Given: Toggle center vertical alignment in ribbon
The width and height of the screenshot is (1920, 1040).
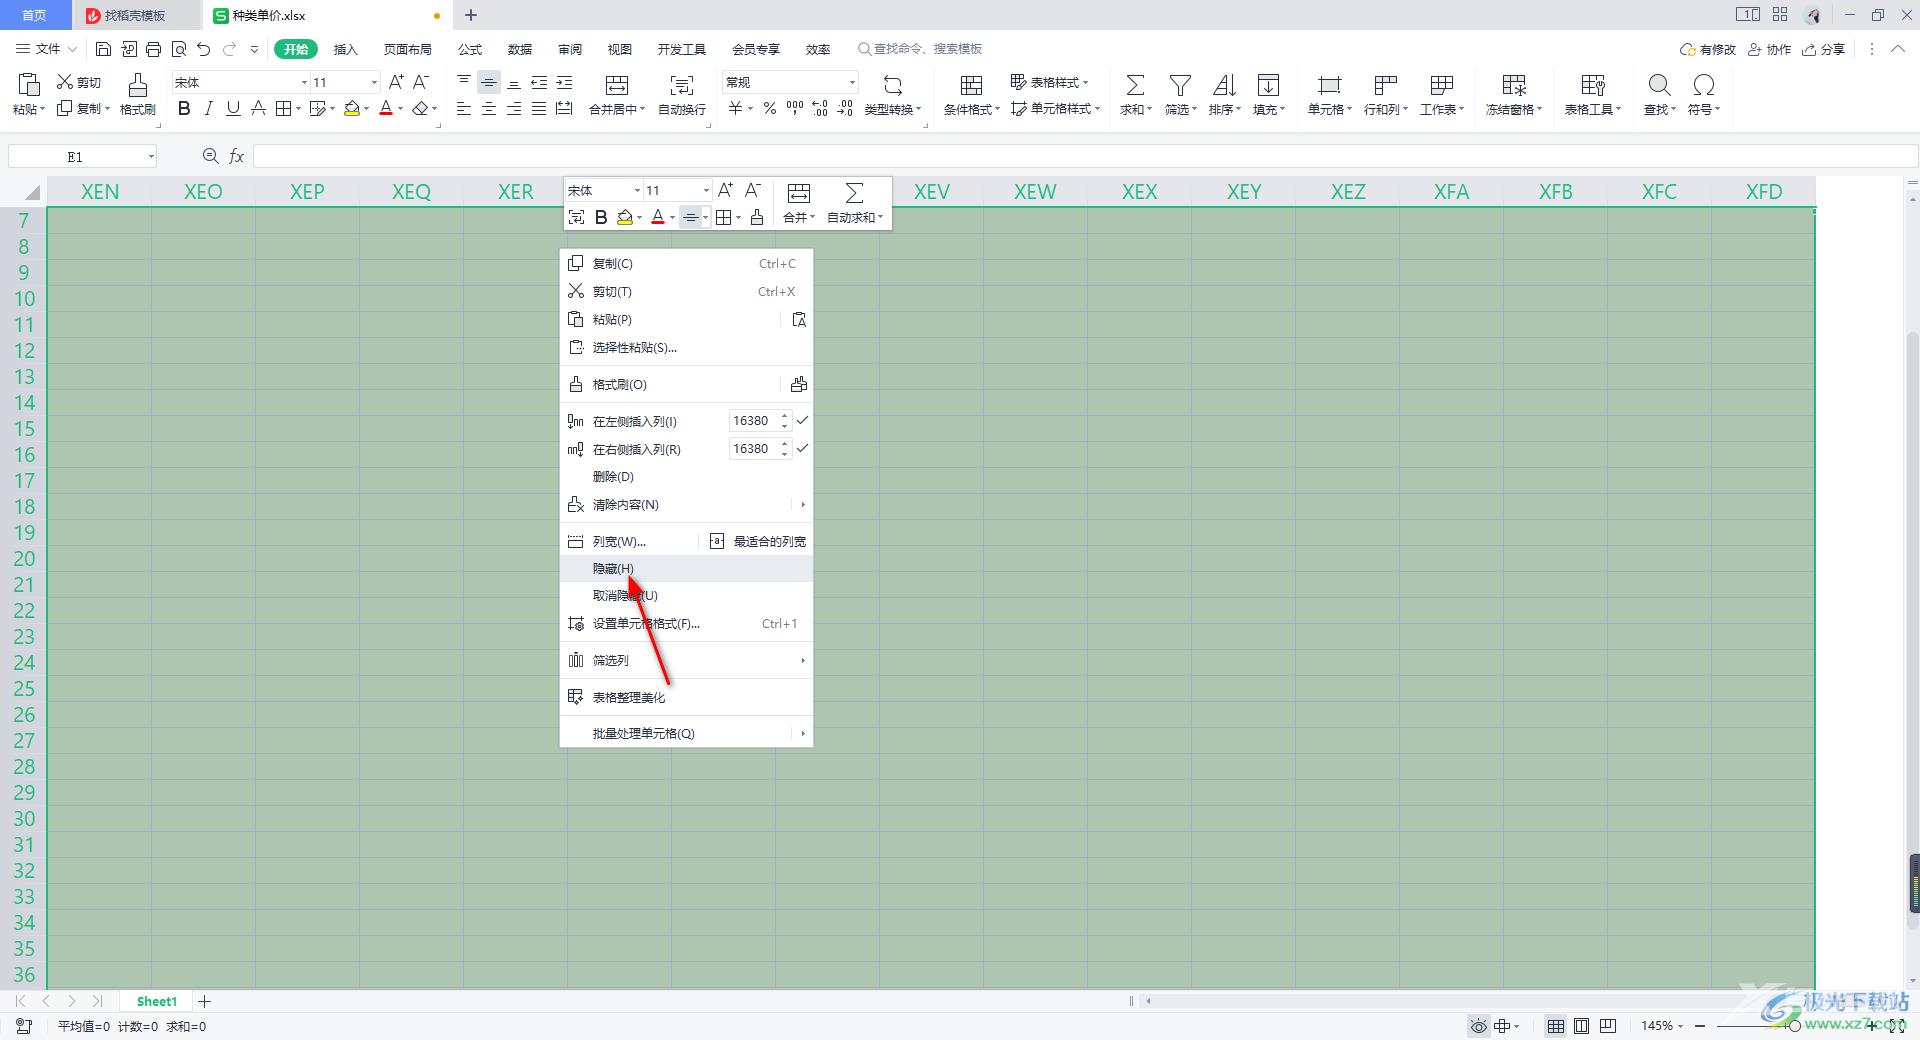Looking at the screenshot, I should pyautogui.click(x=489, y=83).
